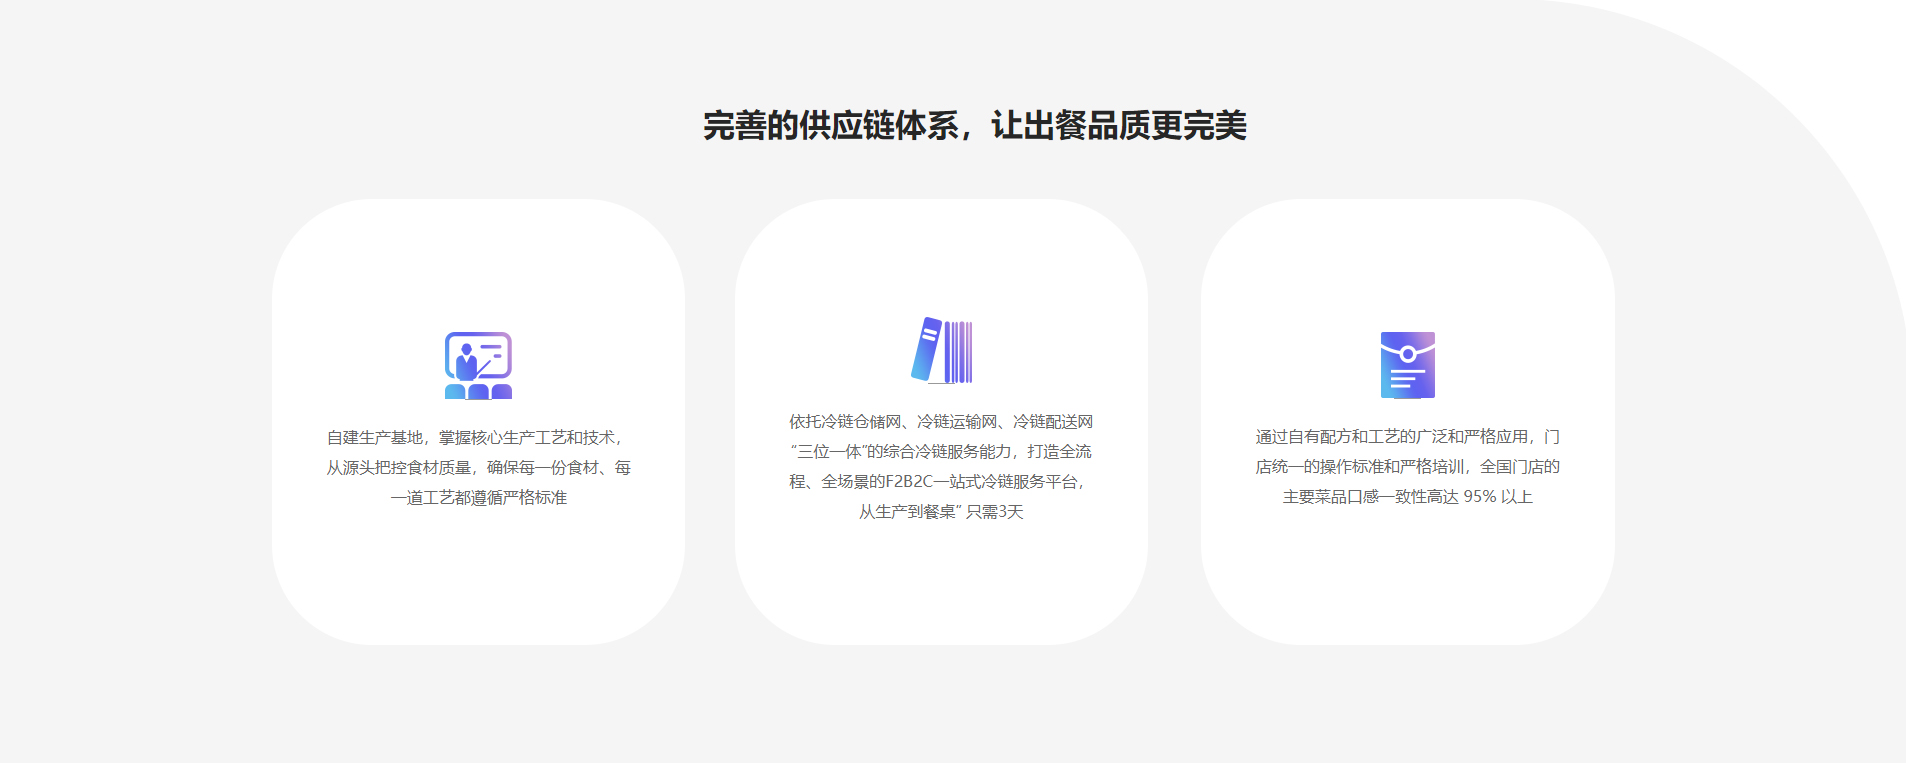Click the line "从生产到餐桌 只需3天"
The image size is (1906, 763).
pyautogui.click(x=940, y=512)
